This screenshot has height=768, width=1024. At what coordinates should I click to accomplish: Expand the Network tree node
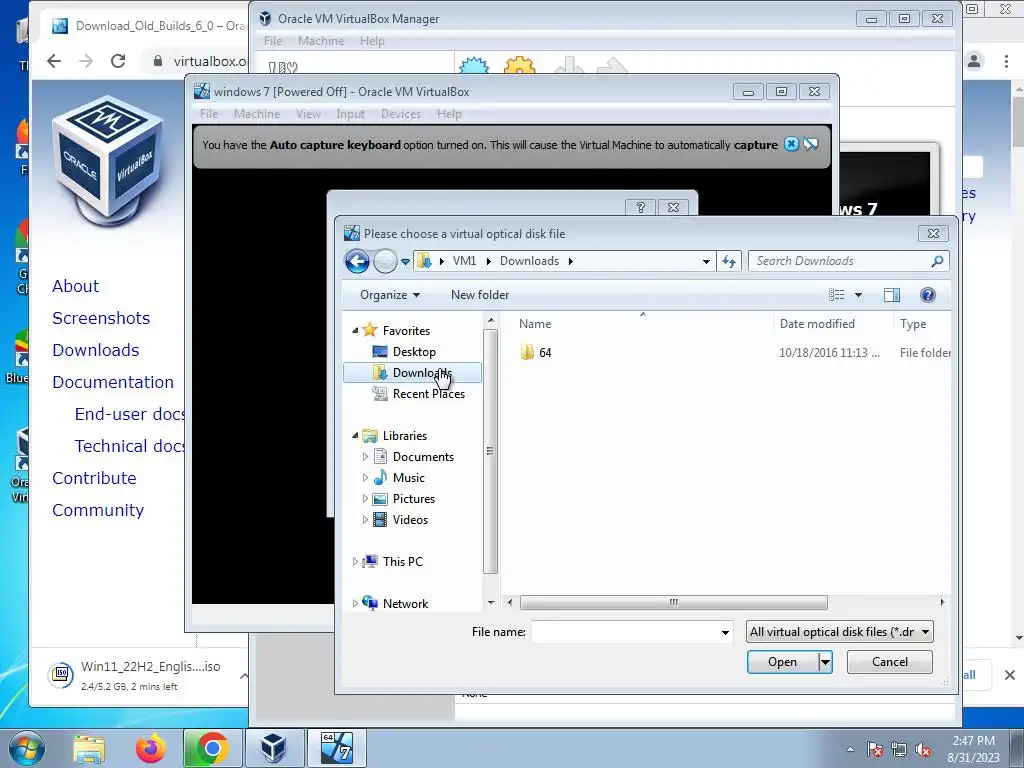click(355, 603)
